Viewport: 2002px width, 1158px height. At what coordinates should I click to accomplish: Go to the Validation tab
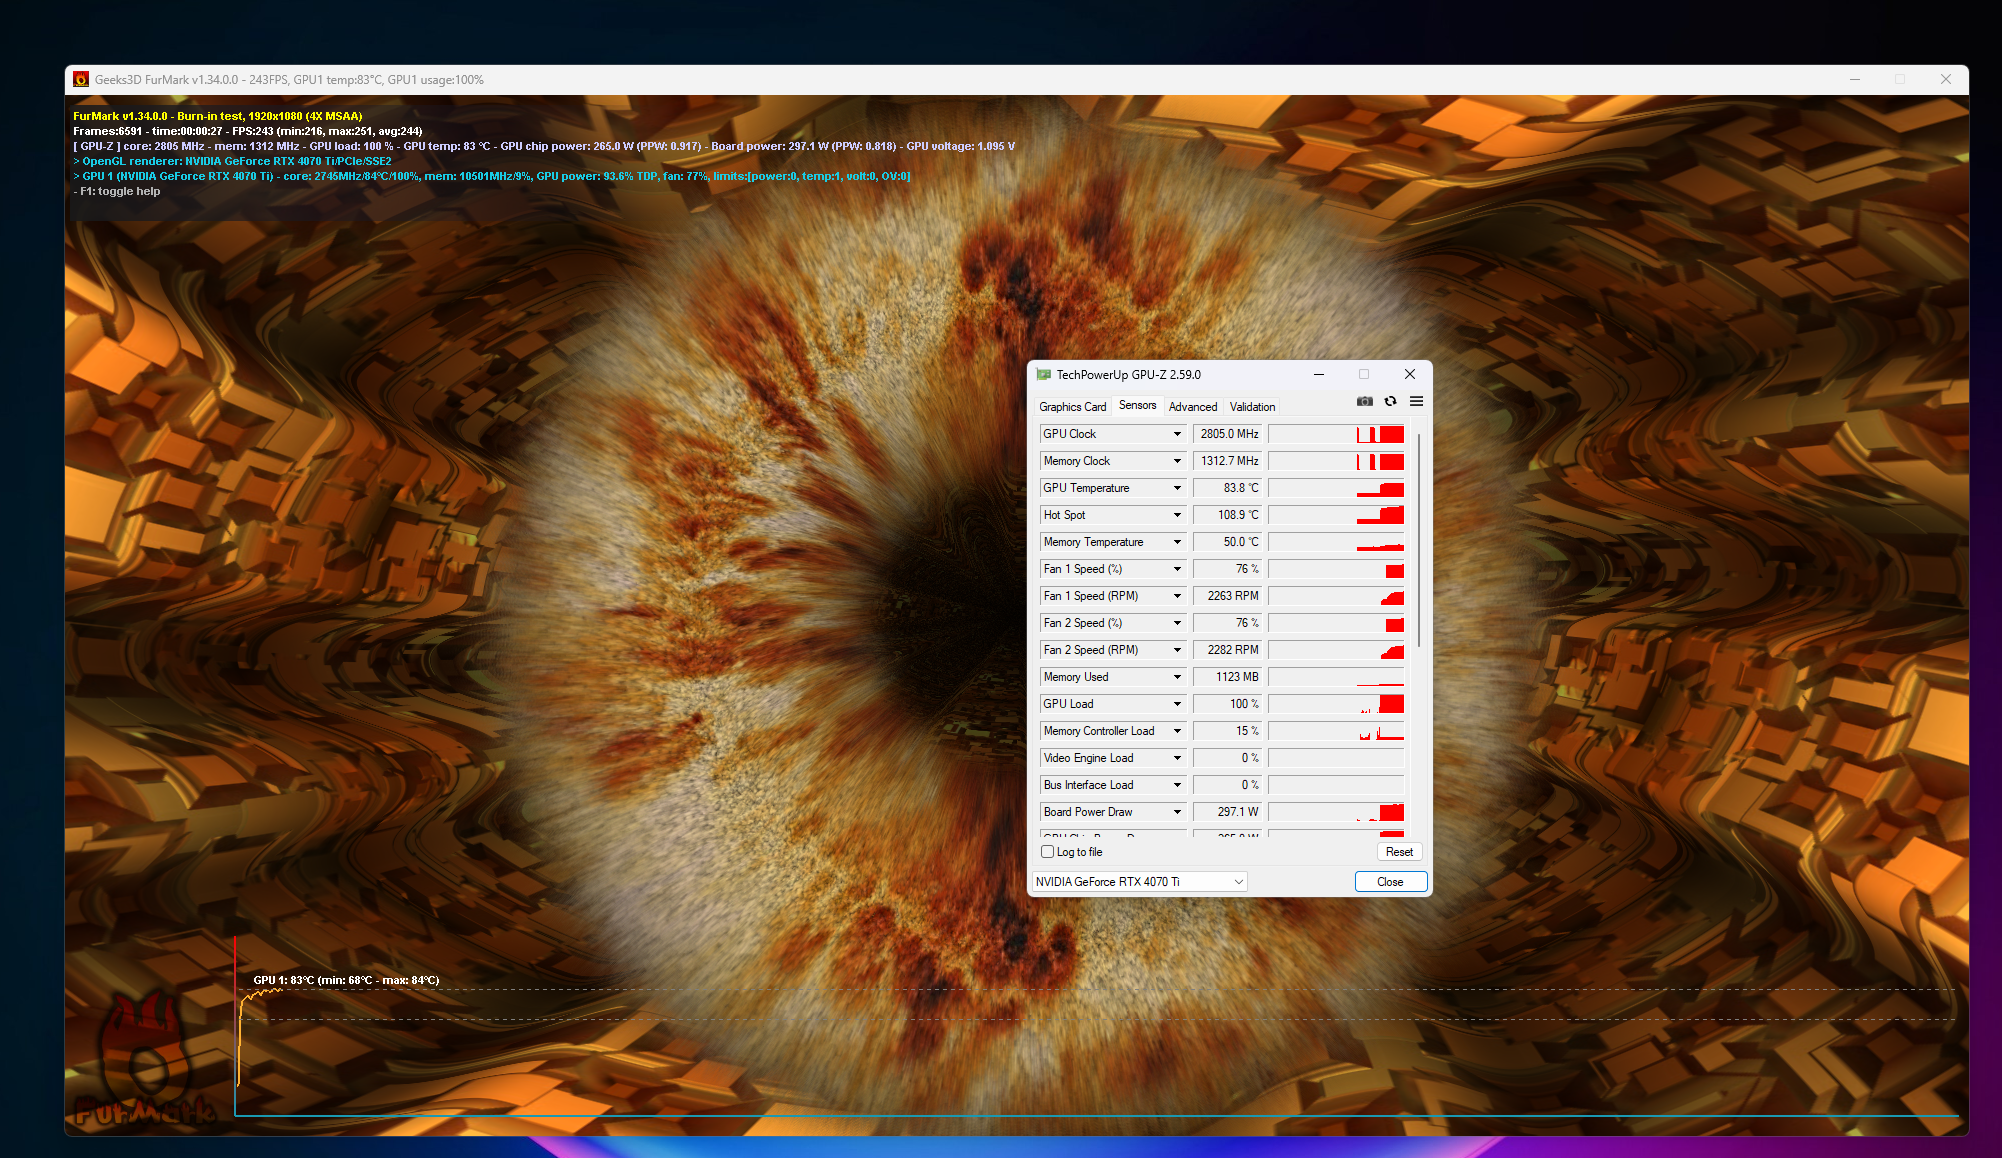coord(1252,407)
